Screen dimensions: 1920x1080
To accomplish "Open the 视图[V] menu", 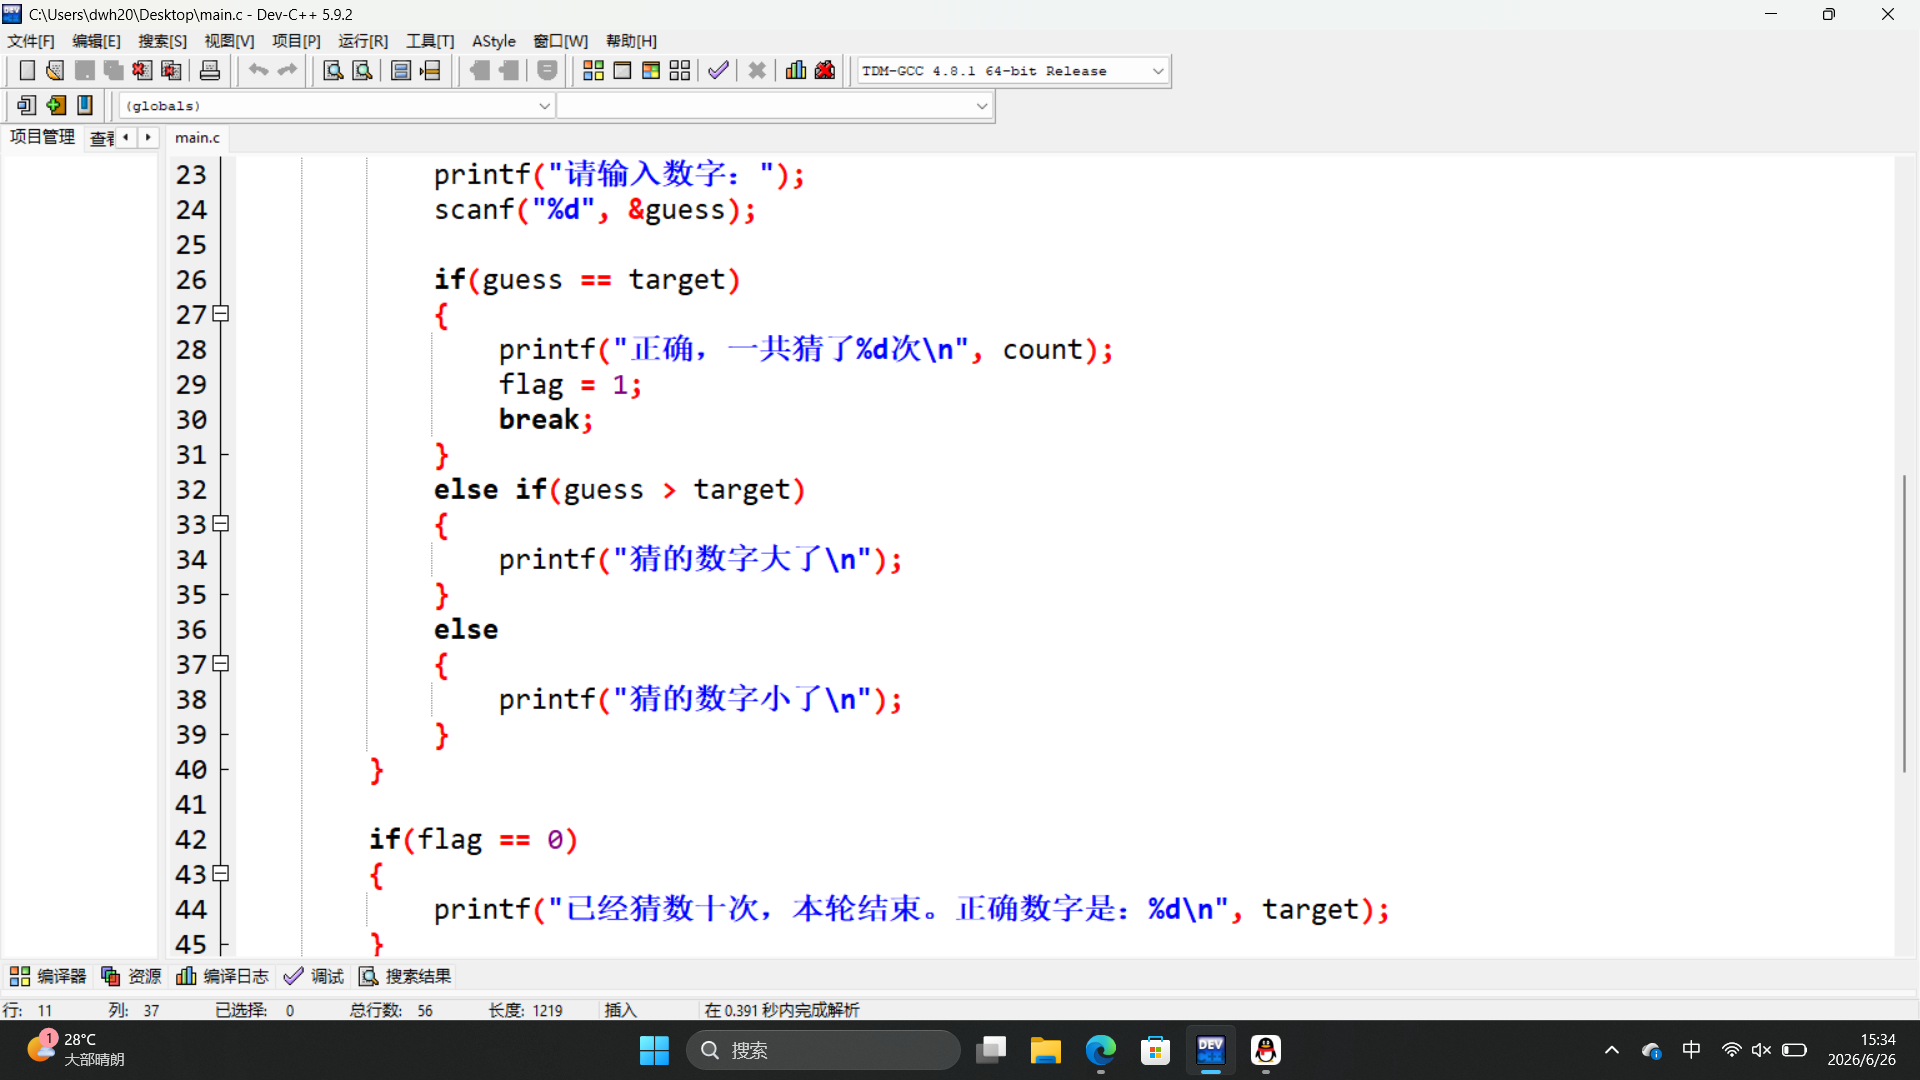I will pos(229,41).
